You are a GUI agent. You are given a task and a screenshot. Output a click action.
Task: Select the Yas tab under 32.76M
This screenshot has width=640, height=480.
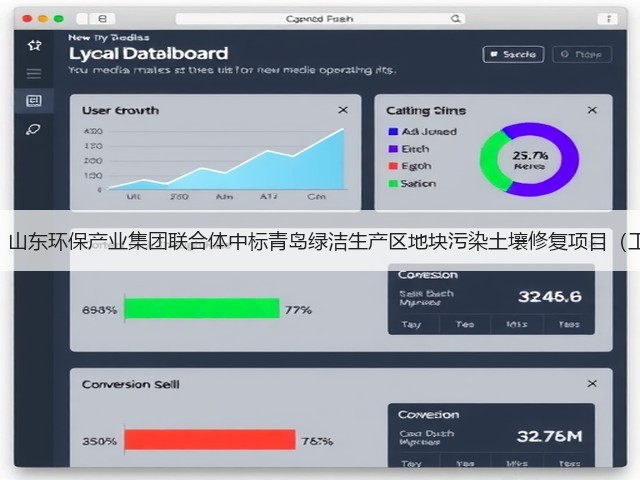tap(465, 464)
